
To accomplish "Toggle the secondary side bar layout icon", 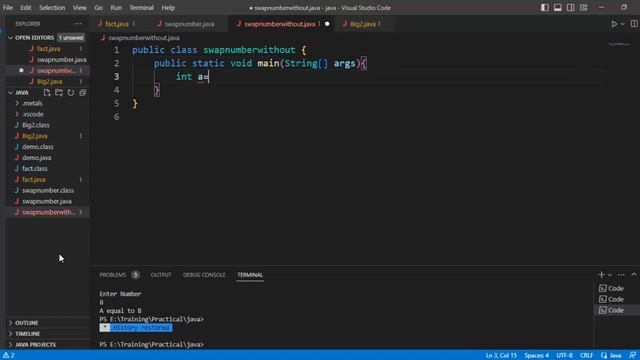I will (x=571, y=7).
